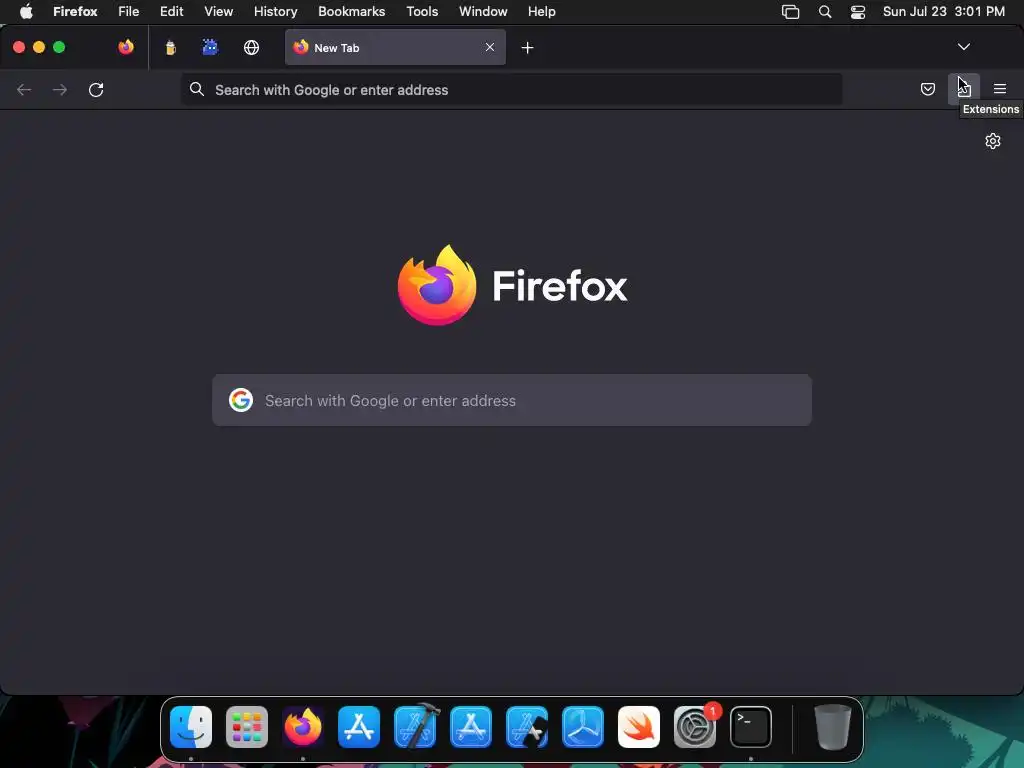Viewport: 1024px width, 768px height.
Task: Select the active New Tab tab
Action: click(x=395, y=47)
